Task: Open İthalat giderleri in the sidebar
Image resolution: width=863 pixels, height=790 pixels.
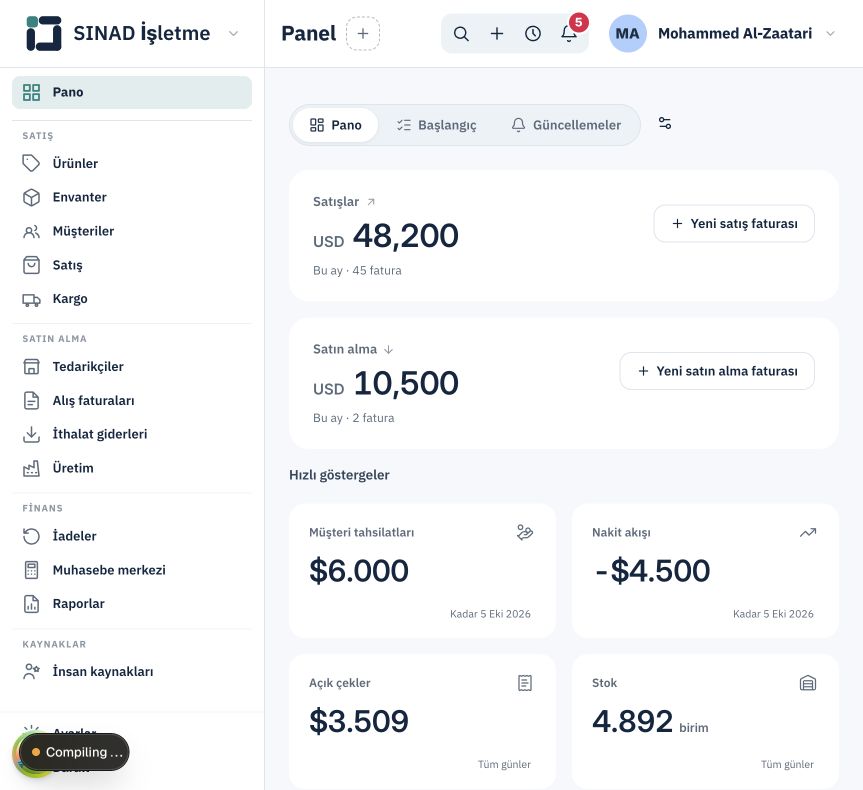Action: tap(132, 434)
